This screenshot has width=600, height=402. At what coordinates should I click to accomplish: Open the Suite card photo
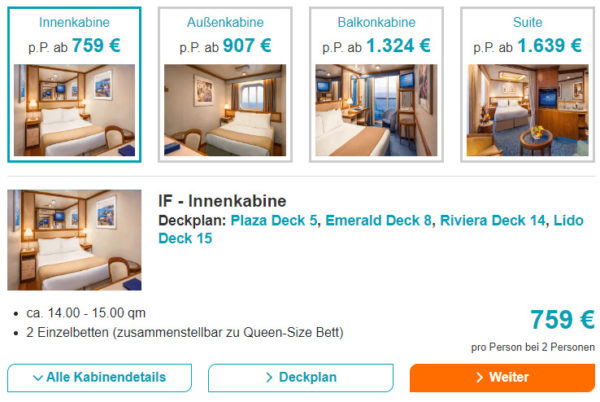[x=527, y=110]
